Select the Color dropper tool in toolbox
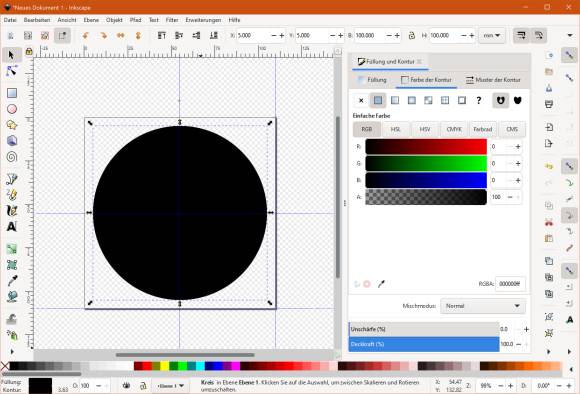 [x=12, y=281]
